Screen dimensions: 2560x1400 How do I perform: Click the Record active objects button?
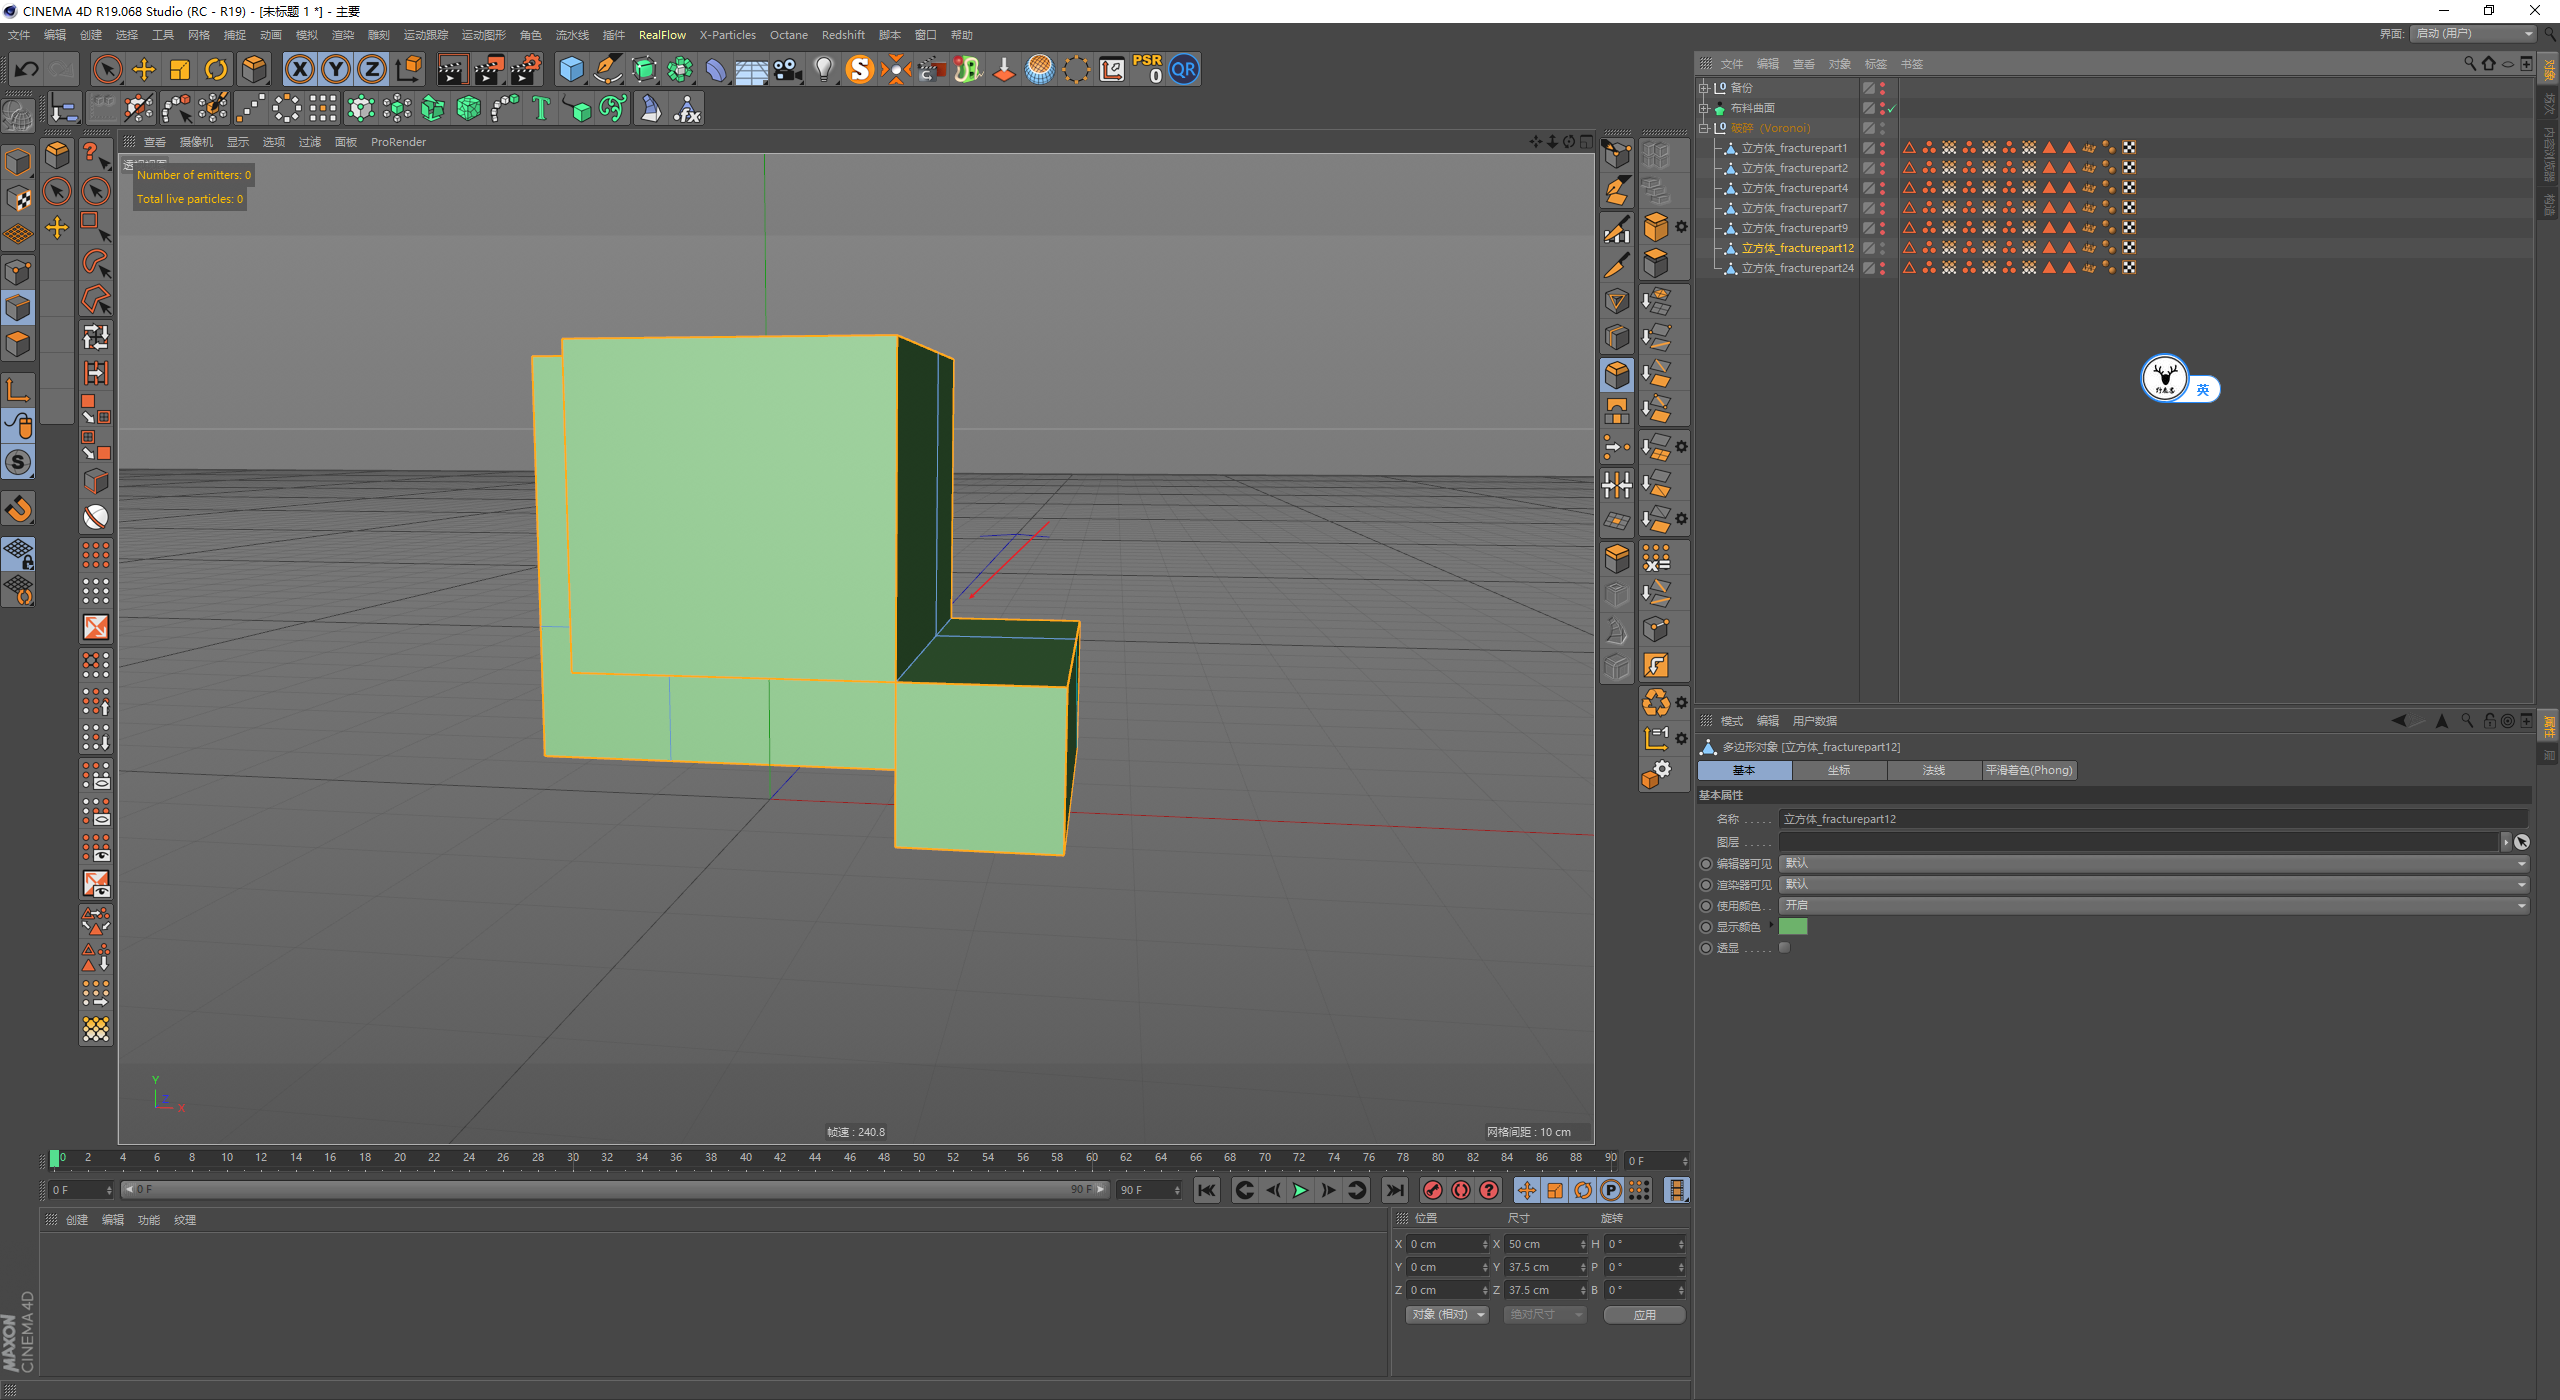[x=1432, y=1190]
